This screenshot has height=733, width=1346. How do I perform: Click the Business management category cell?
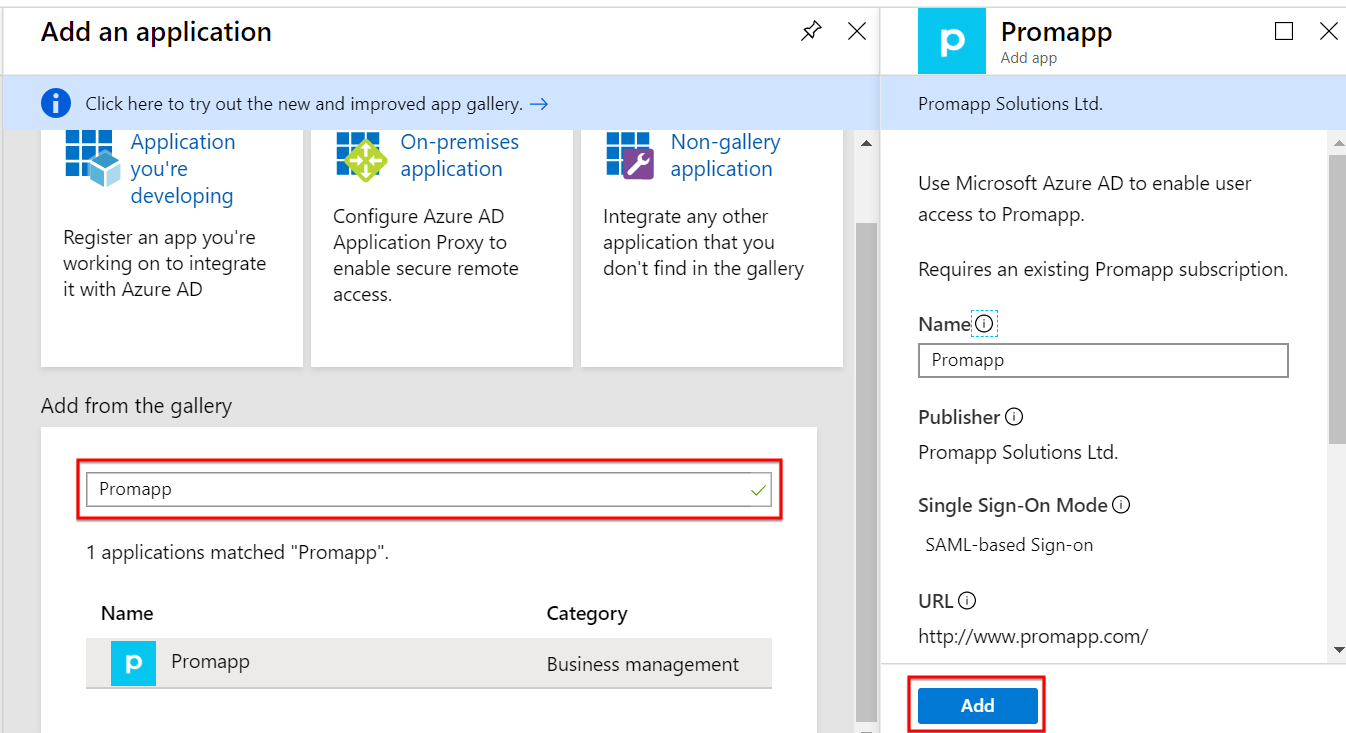tap(643, 664)
